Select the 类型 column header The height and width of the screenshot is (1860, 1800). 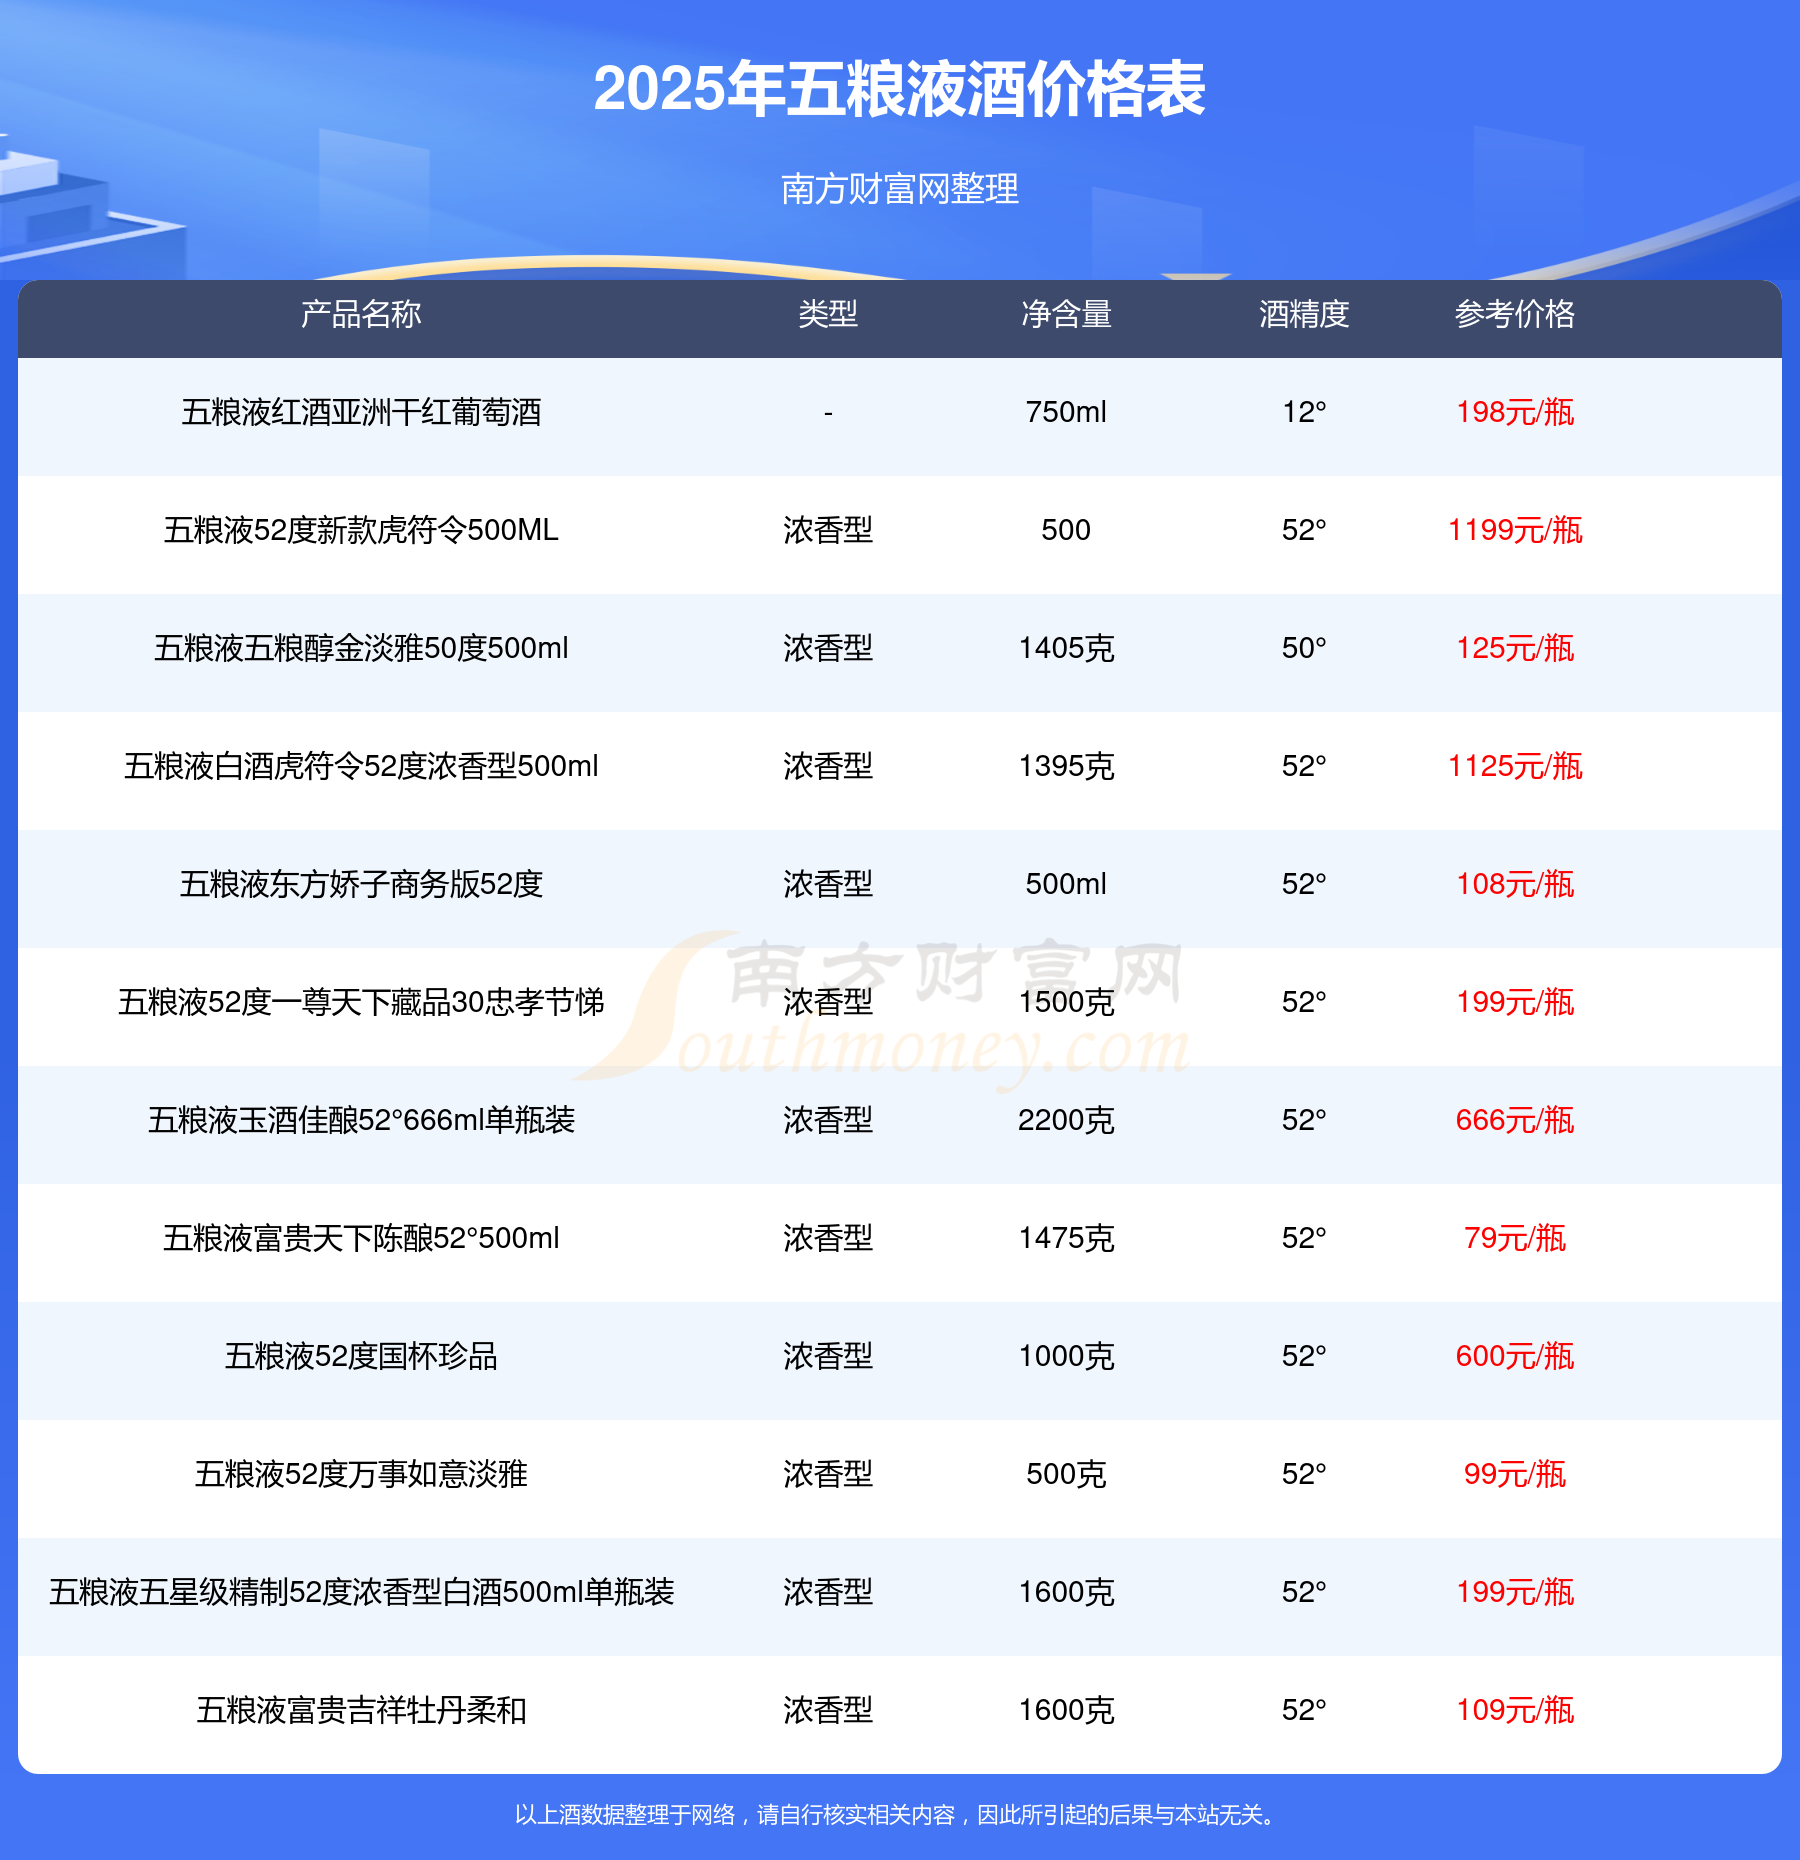coord(828,314)
